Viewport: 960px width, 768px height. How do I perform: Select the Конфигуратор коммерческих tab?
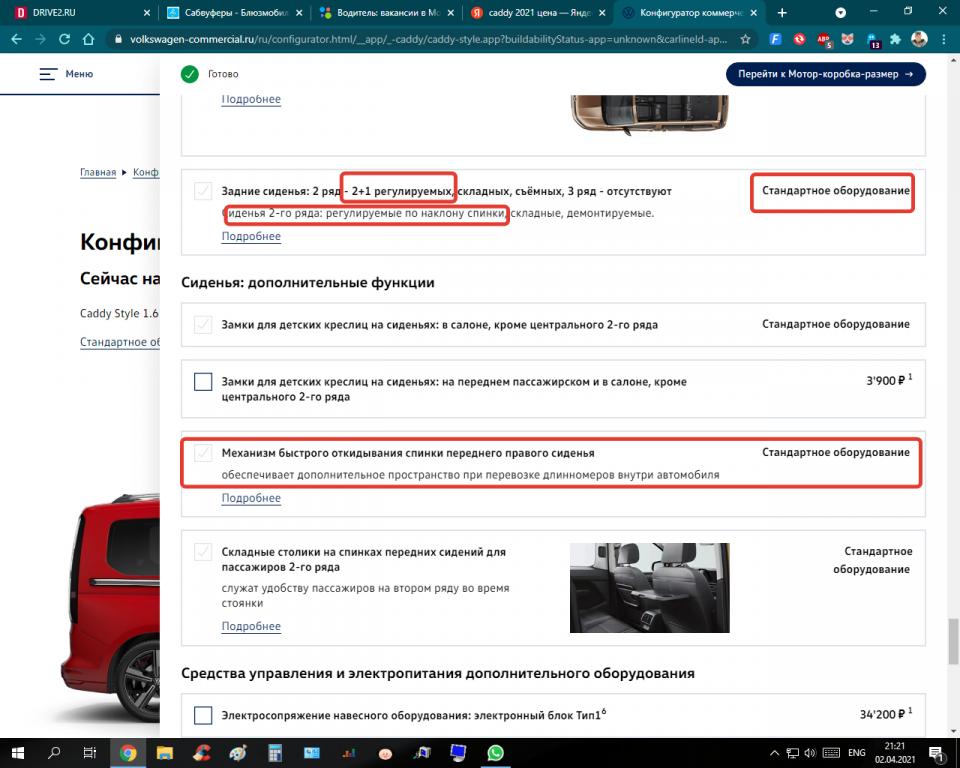(690, 13)
